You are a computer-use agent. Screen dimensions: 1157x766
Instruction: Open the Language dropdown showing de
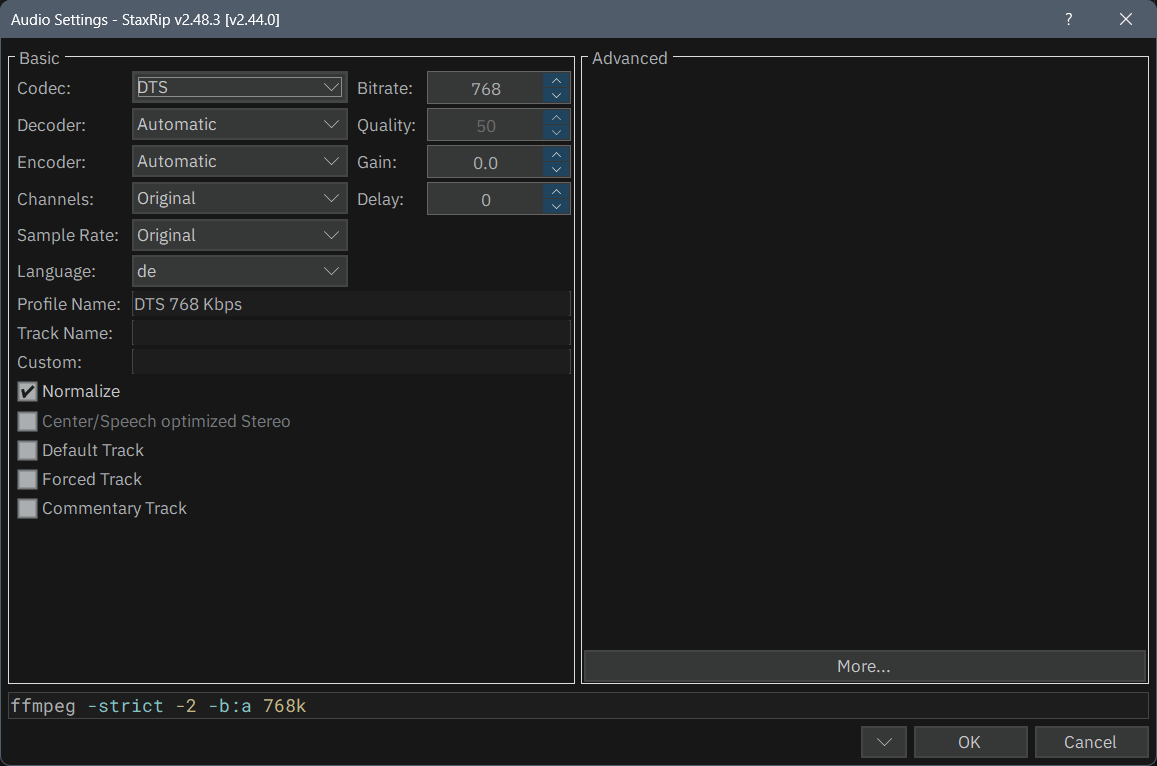tap(240, 271)
